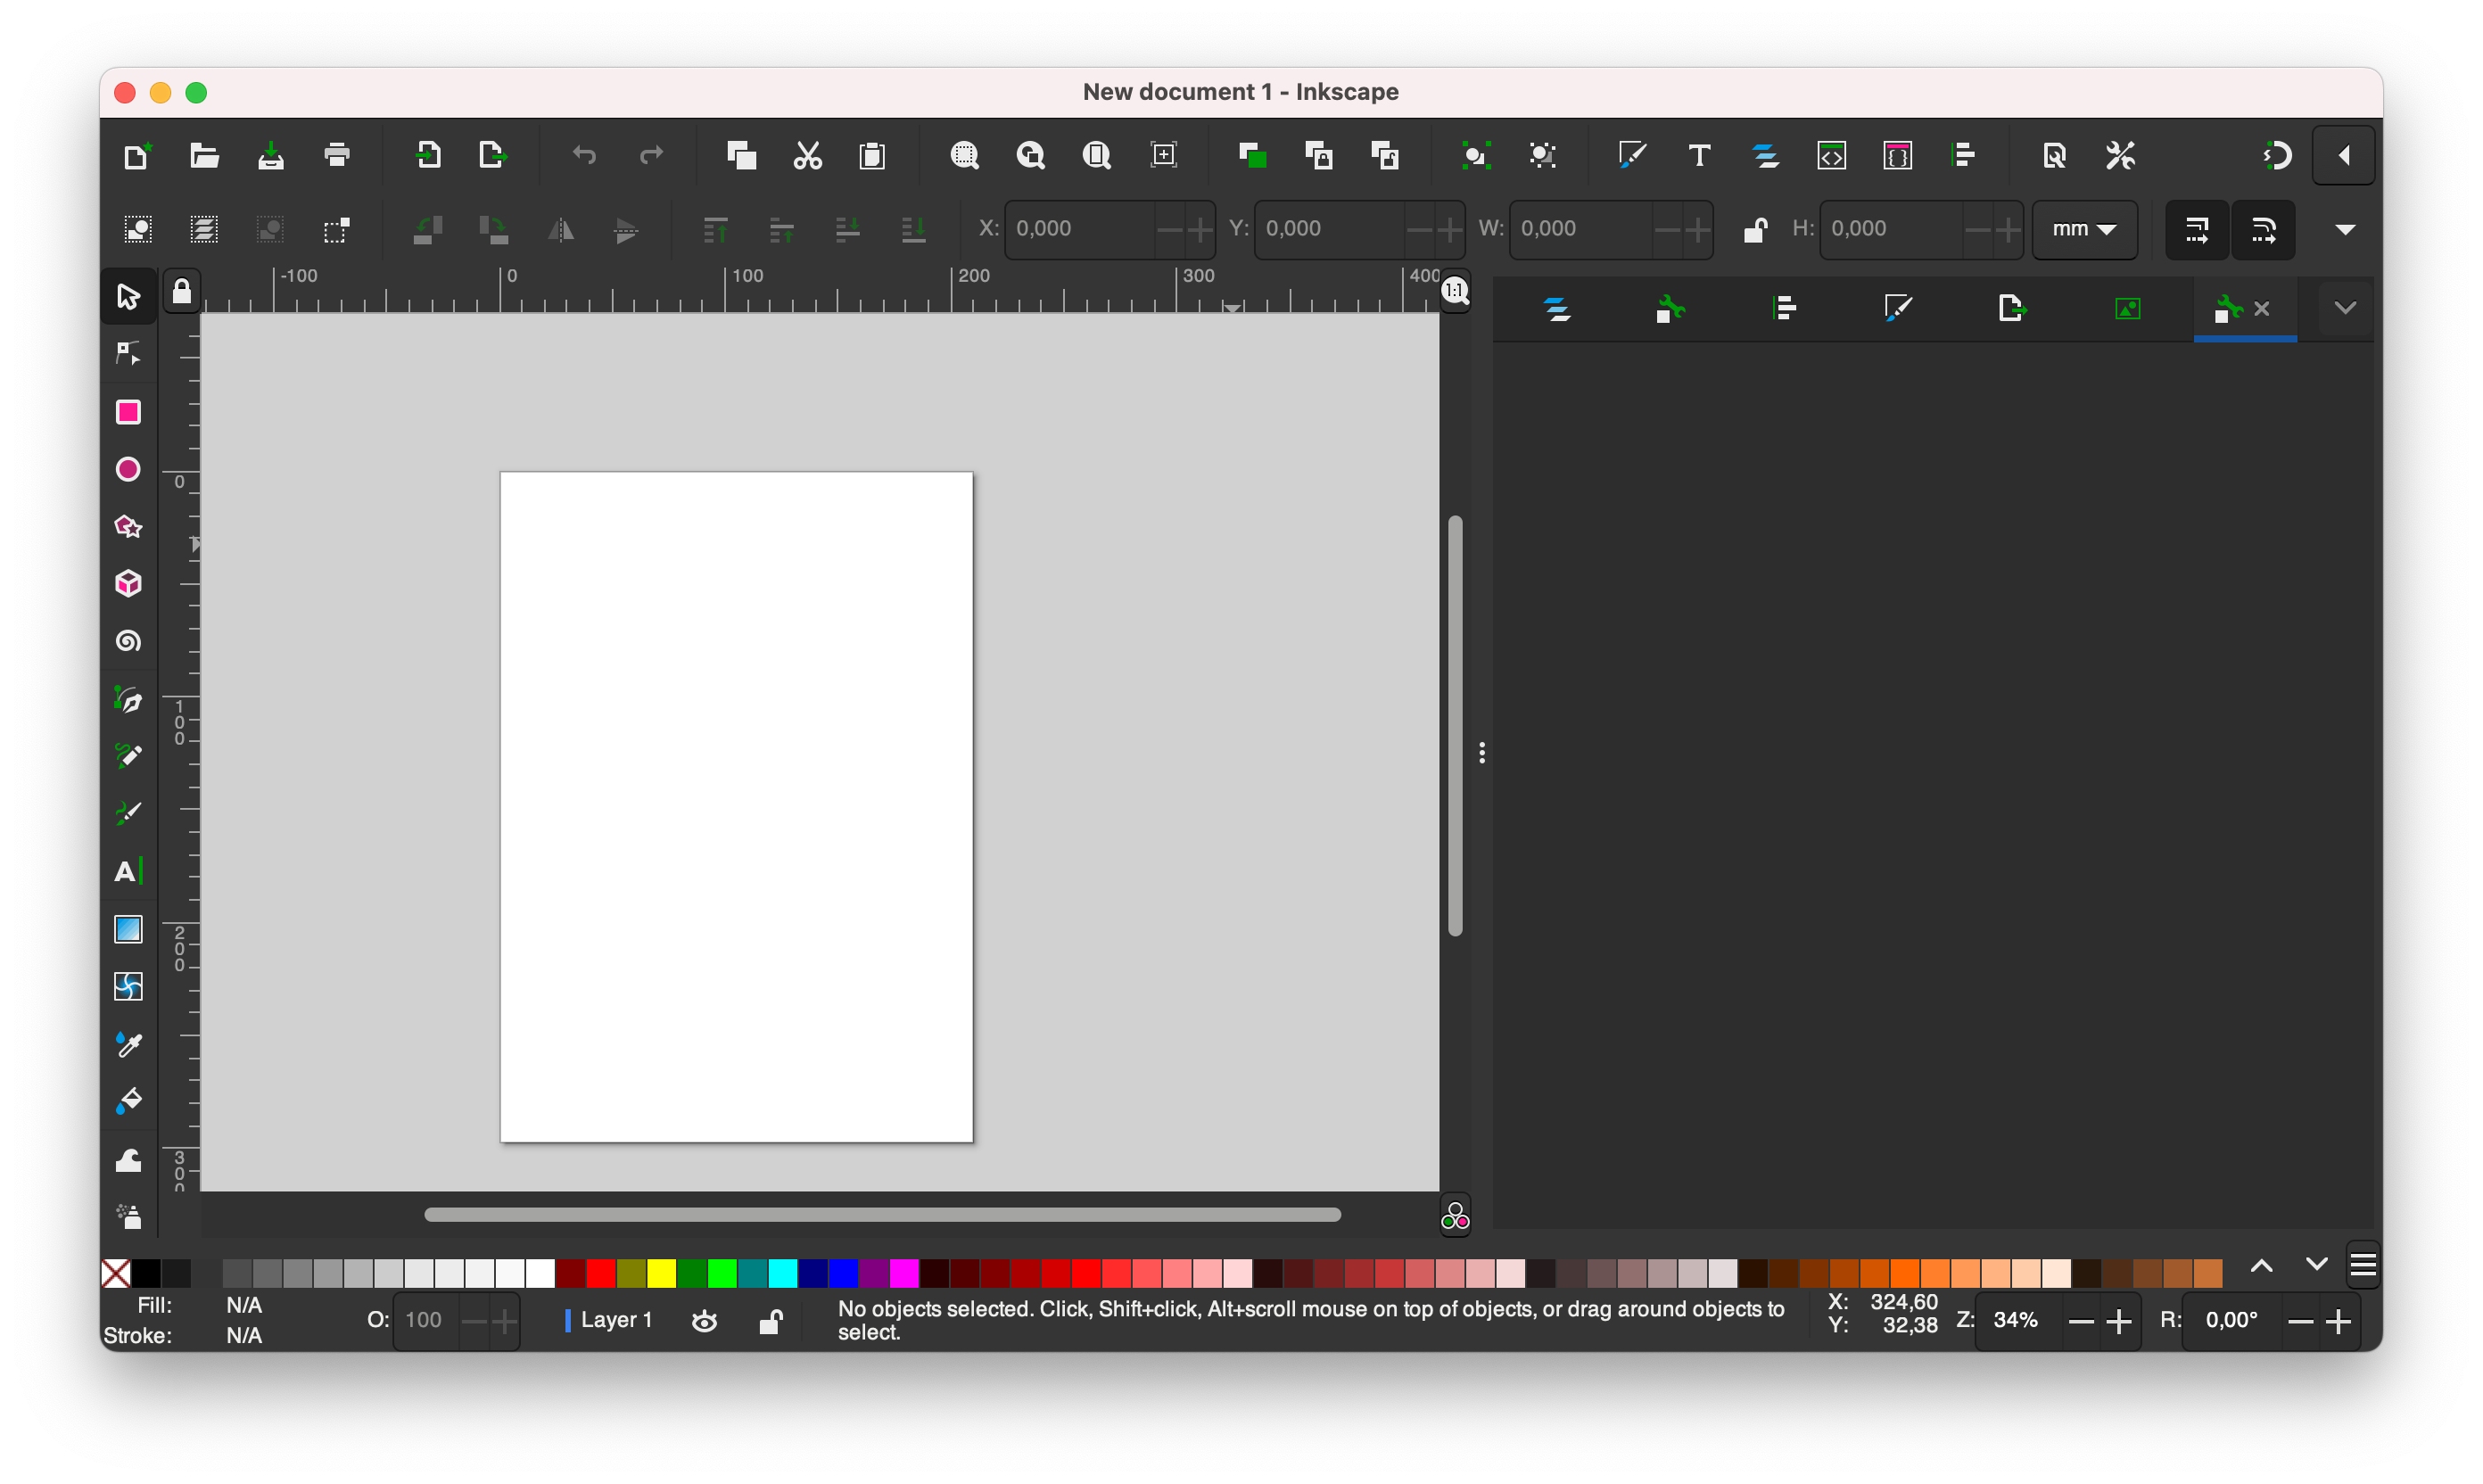2483x1484 pixels.
Task: Select the Ellipse tool
Action: (128, 469)
